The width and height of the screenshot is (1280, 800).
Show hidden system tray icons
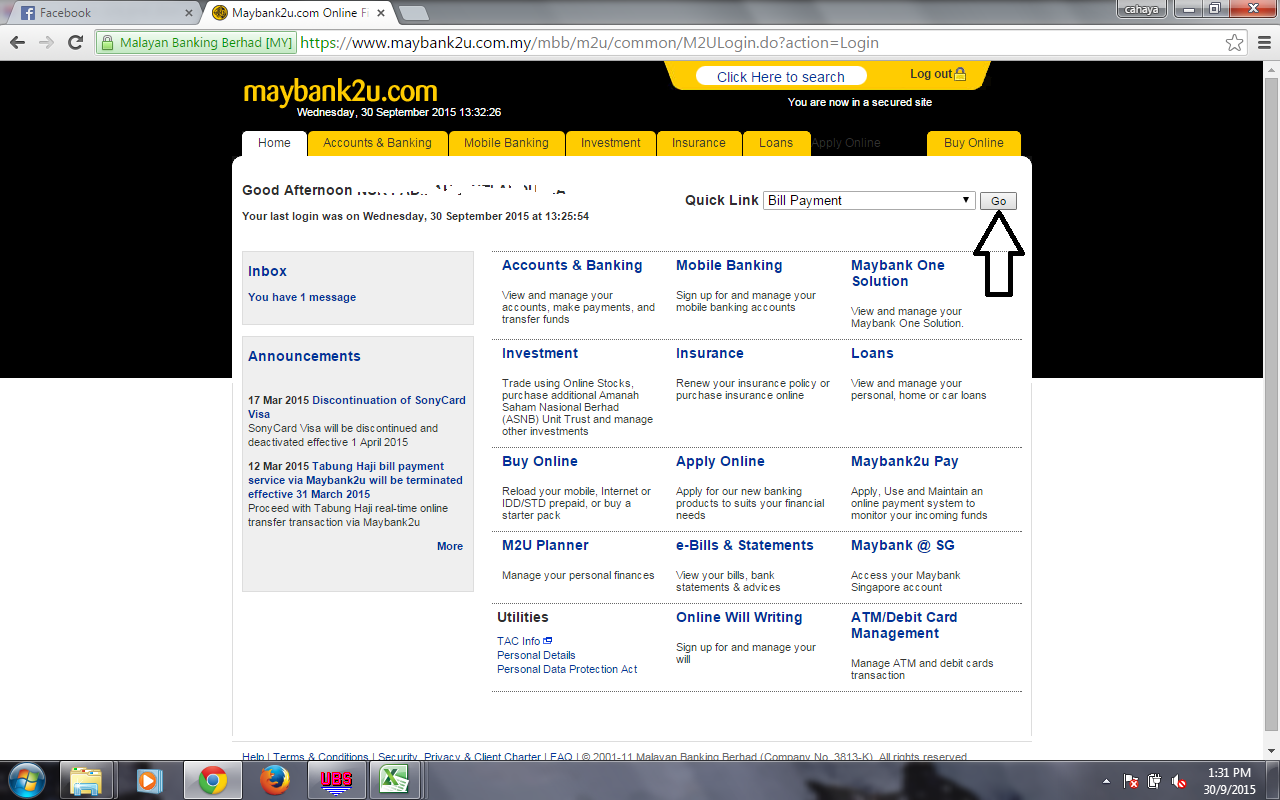(x=1106, y=781)
